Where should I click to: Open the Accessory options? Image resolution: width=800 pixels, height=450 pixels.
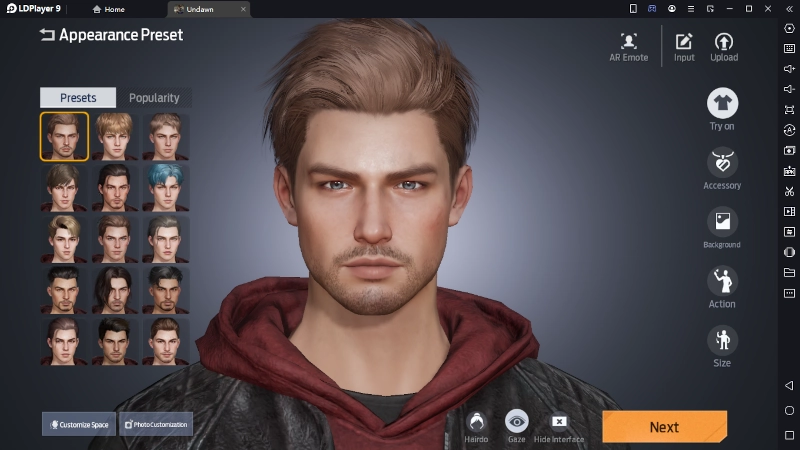[x=722, y=169]
